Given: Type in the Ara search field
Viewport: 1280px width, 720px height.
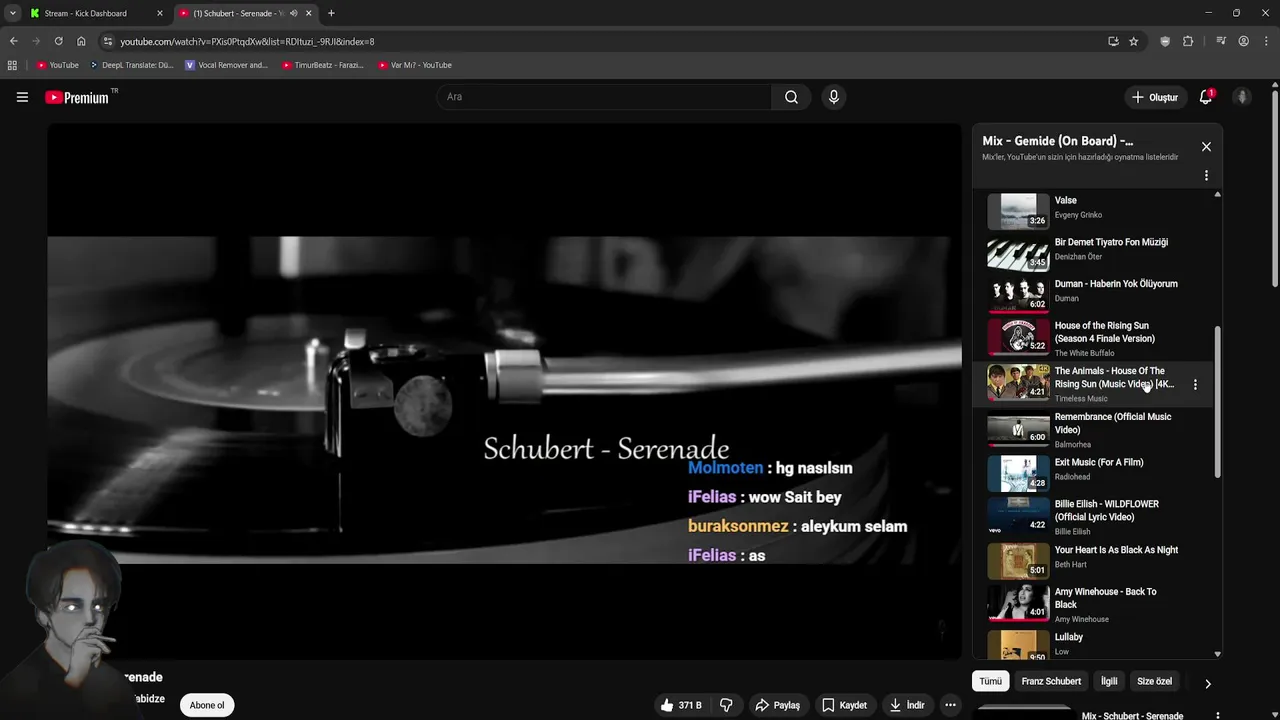Looking at the screenshot, I should (x=604, y=97).
